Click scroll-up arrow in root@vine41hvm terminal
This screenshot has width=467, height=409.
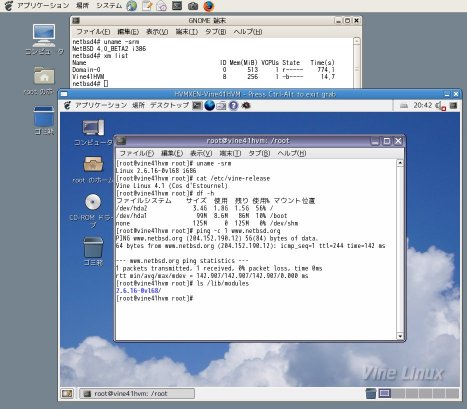(400, 163)
